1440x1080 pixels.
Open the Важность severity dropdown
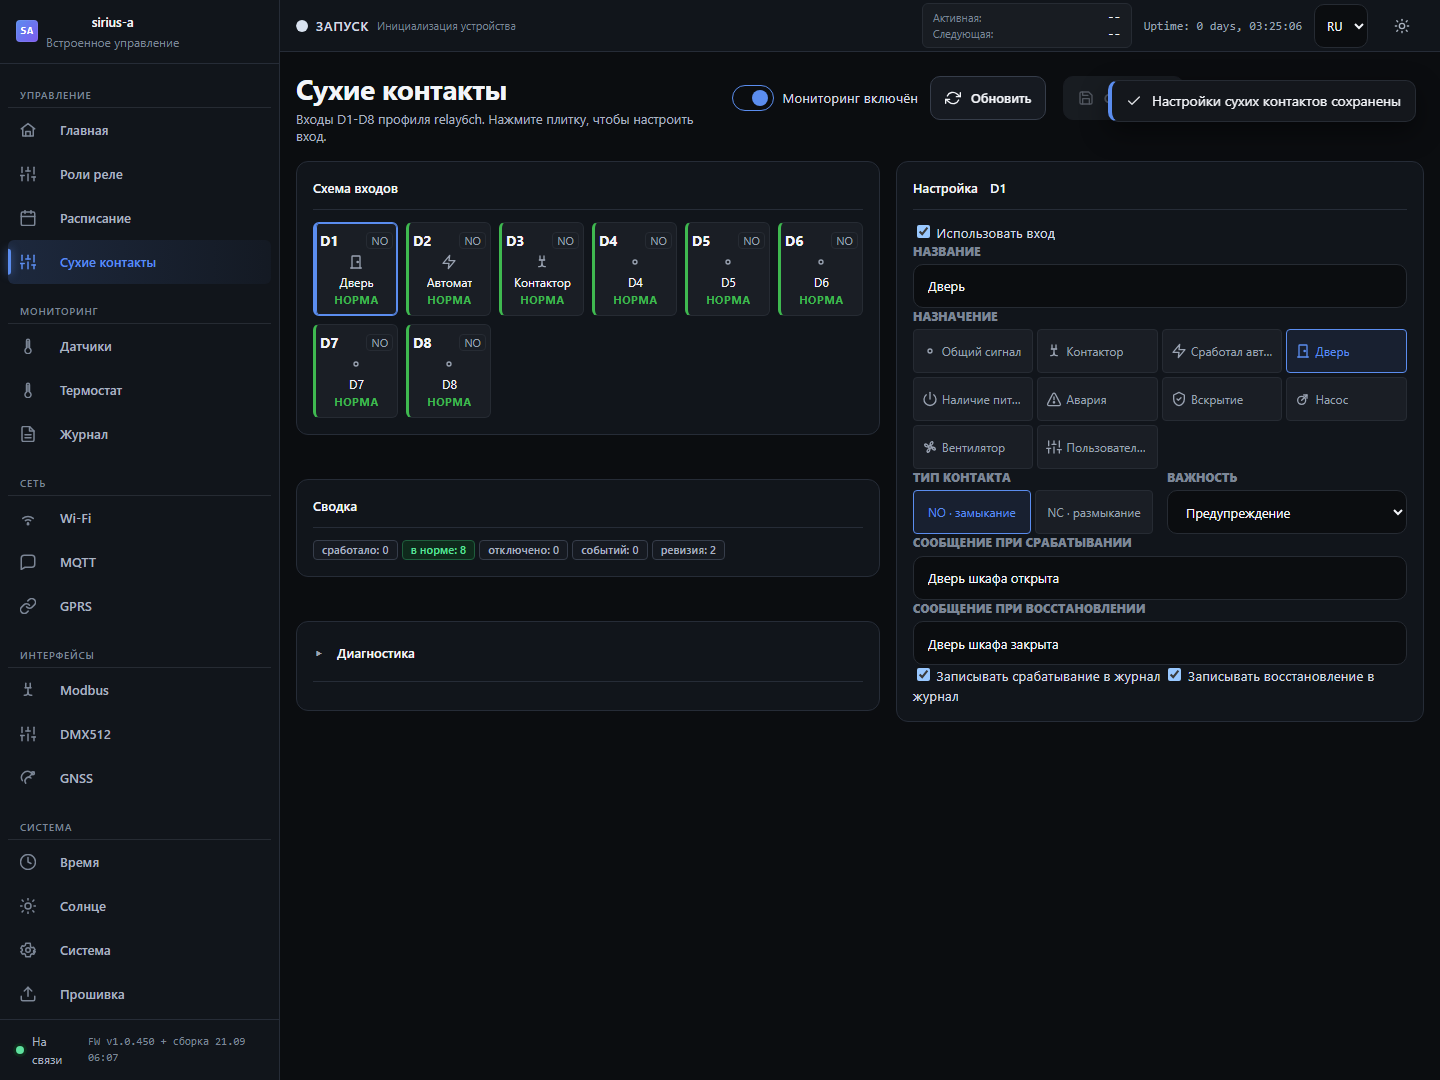click(1287, 512)
